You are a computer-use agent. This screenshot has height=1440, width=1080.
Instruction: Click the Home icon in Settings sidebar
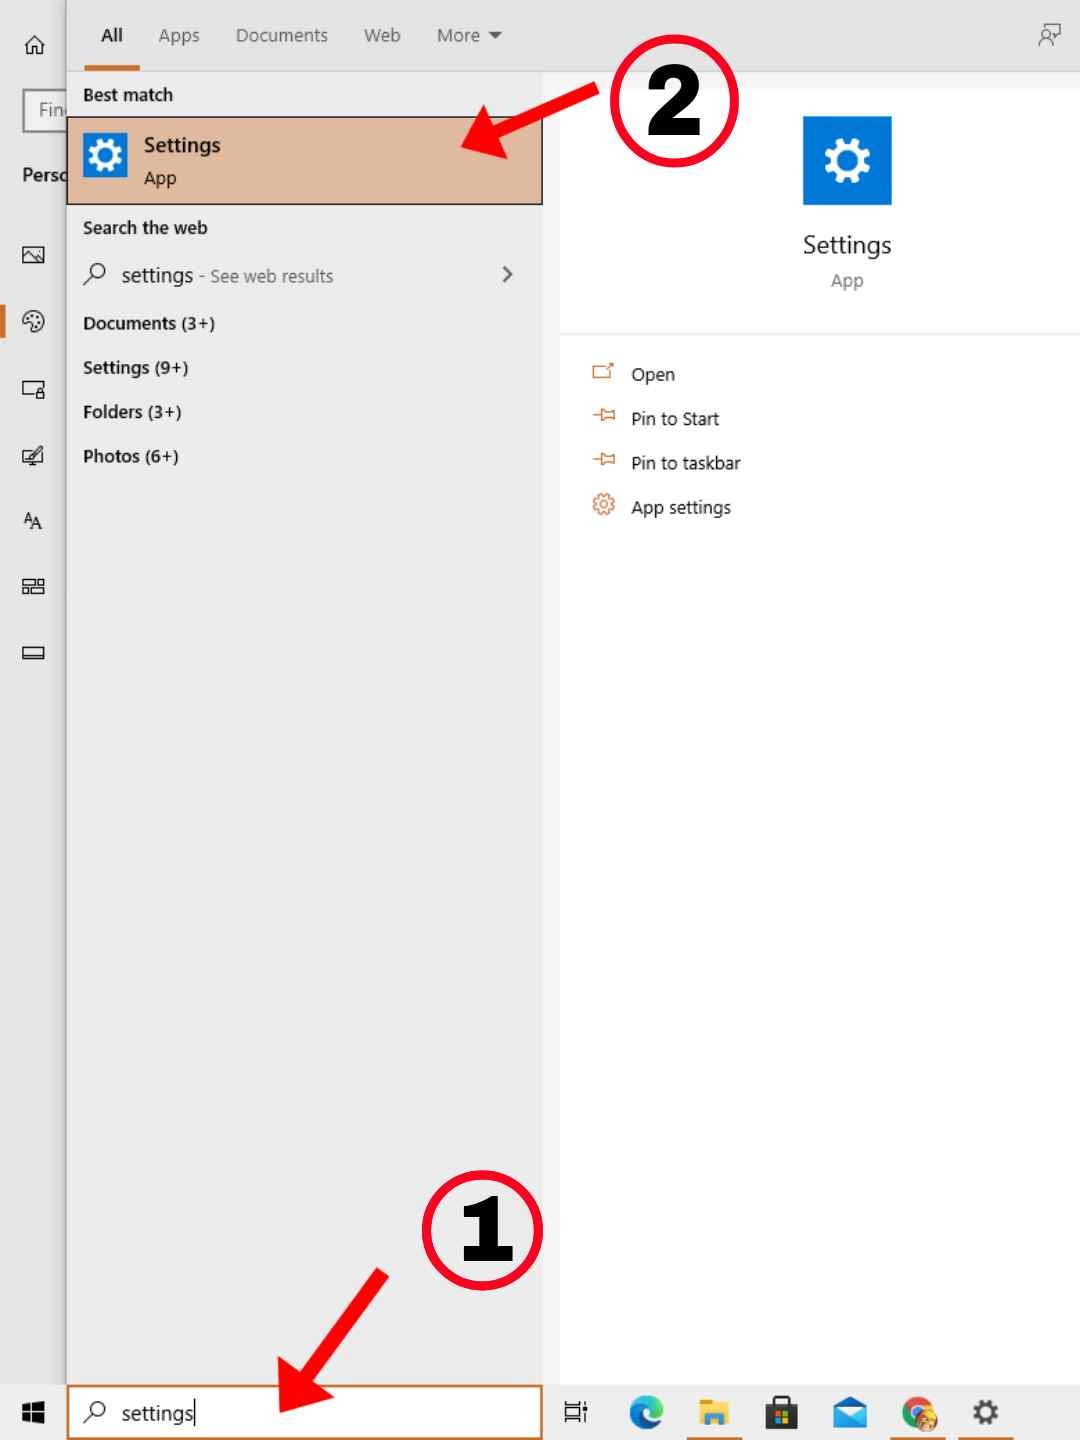[34, 45]
